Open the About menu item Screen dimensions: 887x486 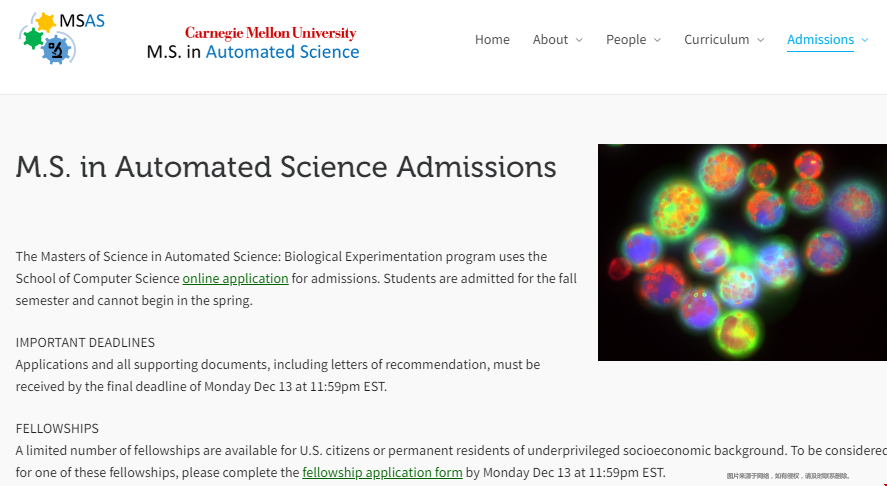[x=550, y=39]
